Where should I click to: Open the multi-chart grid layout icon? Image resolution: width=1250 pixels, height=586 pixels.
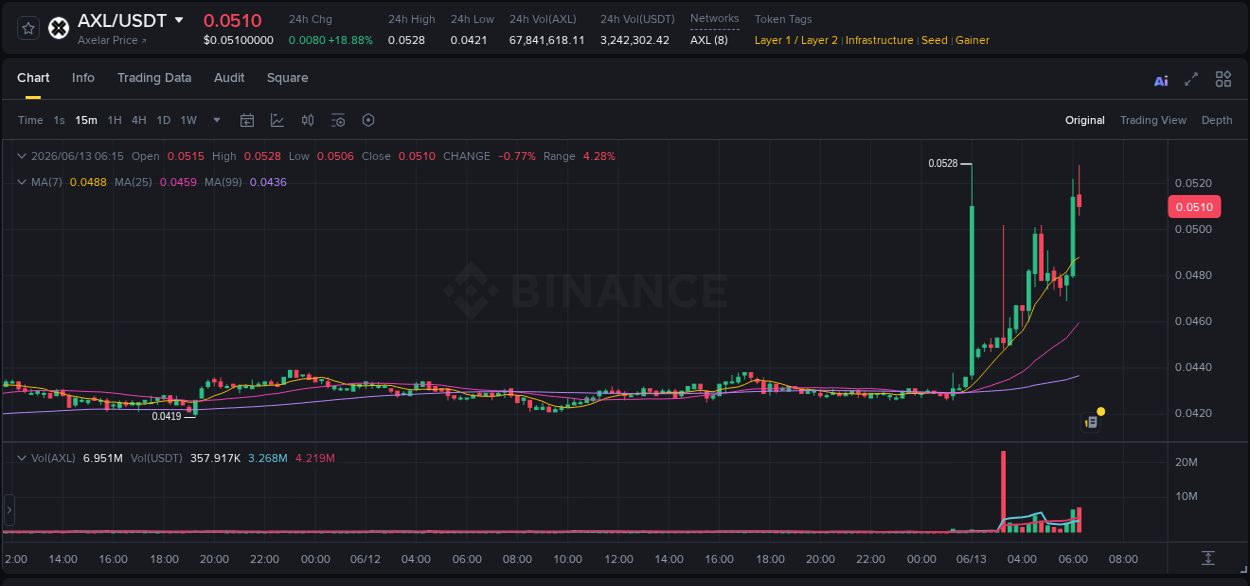[x=1223, y=79]
